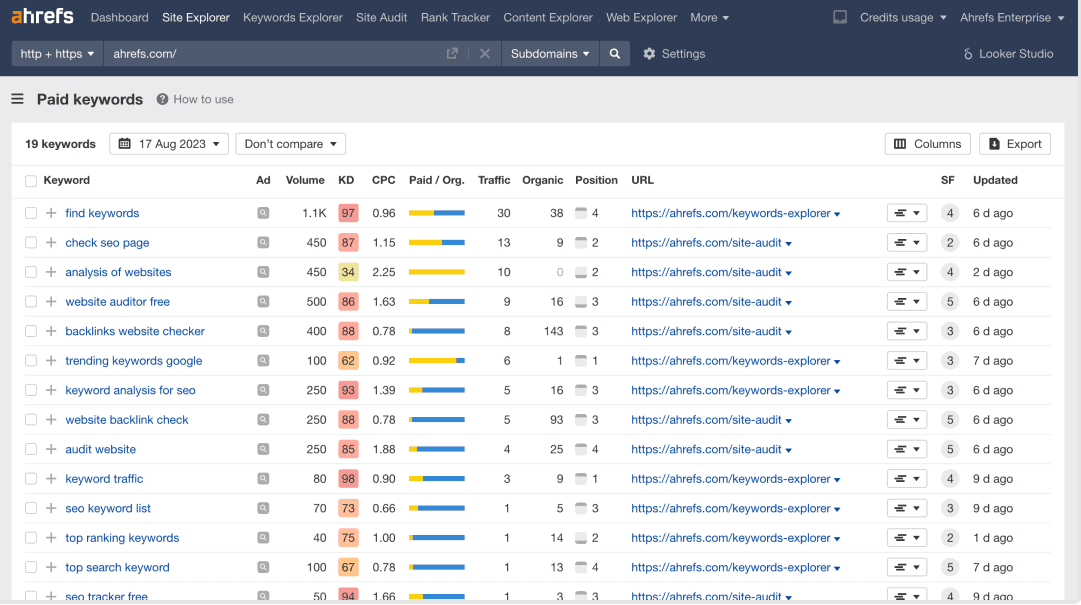Click Paid/Org bar for analysis of websites
This screenshot has height=605, width=1081.
point(436,272)
